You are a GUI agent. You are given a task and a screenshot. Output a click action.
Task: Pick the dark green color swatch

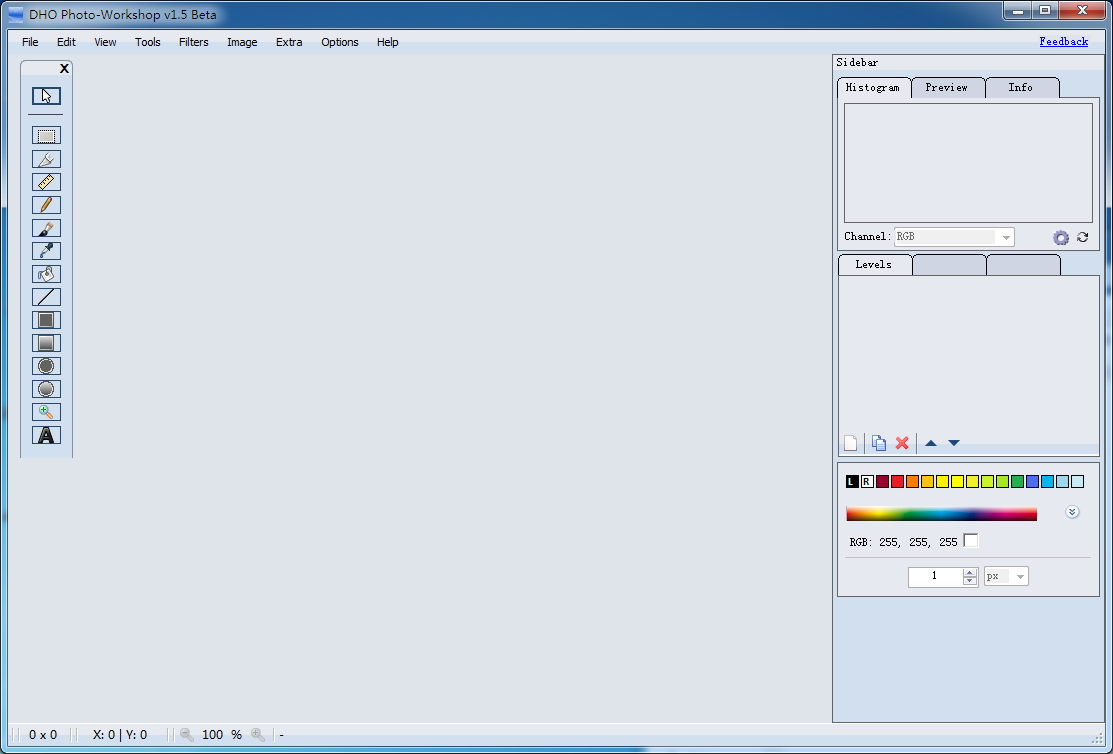point(1017,481)
